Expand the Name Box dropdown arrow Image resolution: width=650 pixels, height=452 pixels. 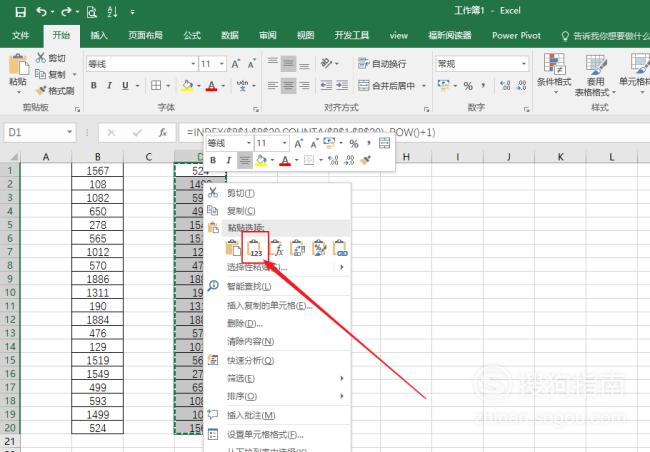click(x=70, y=132)
